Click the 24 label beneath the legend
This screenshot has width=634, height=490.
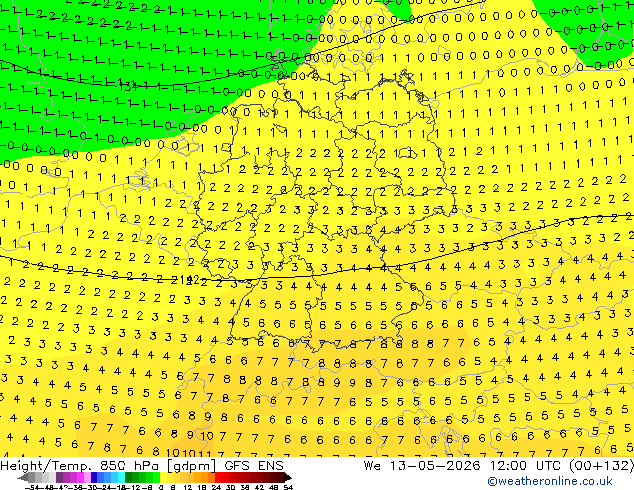click(216, 488)
